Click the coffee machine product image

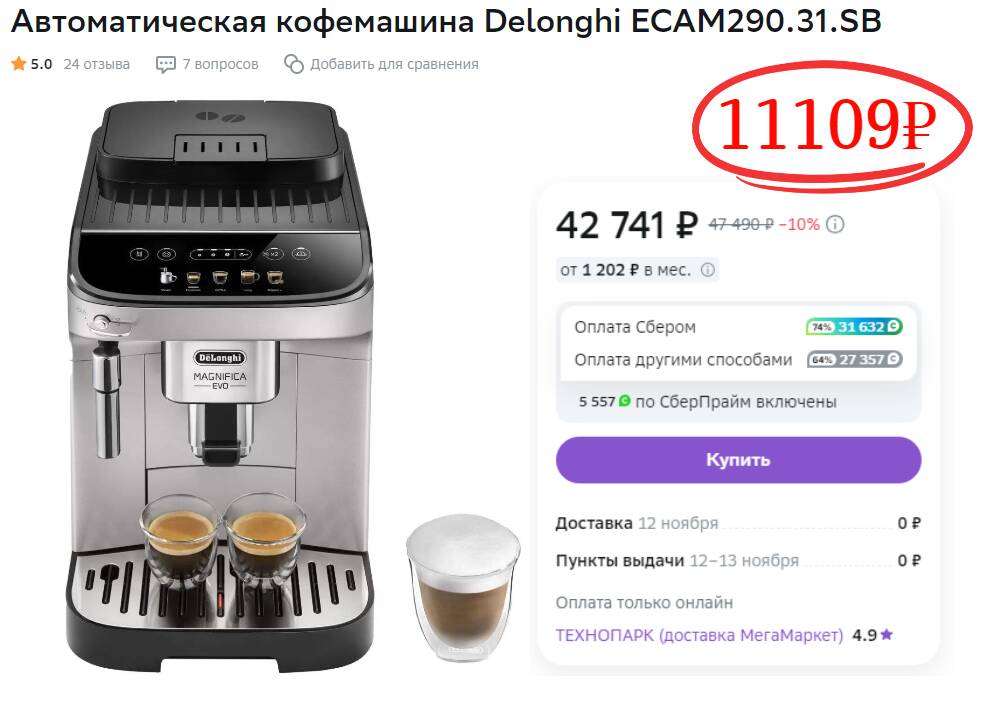pos(221,384)
